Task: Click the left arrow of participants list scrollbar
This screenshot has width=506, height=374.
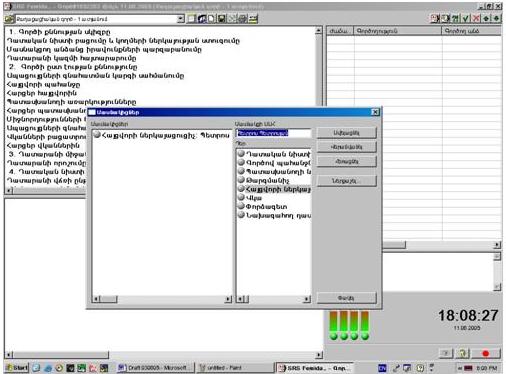Action: pyautogui.click(x=96, y=299)
